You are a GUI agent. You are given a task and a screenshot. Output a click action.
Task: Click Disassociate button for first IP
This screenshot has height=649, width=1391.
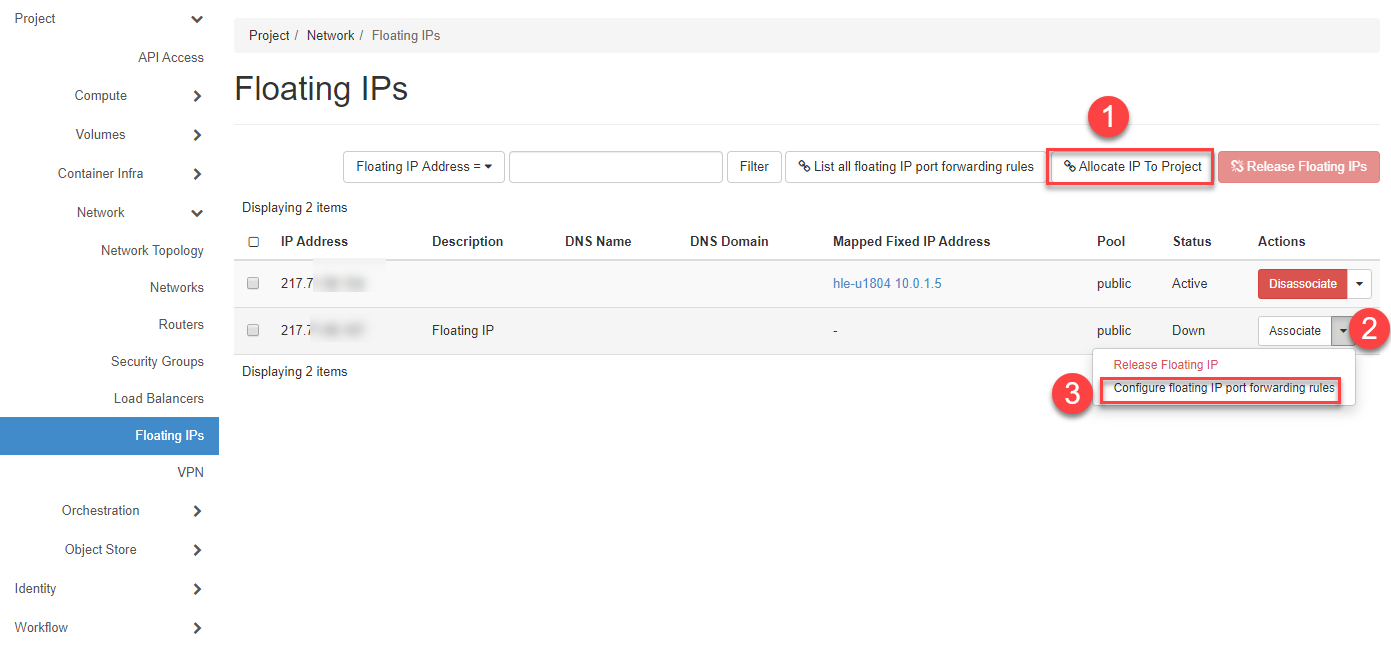point(1302,284)
